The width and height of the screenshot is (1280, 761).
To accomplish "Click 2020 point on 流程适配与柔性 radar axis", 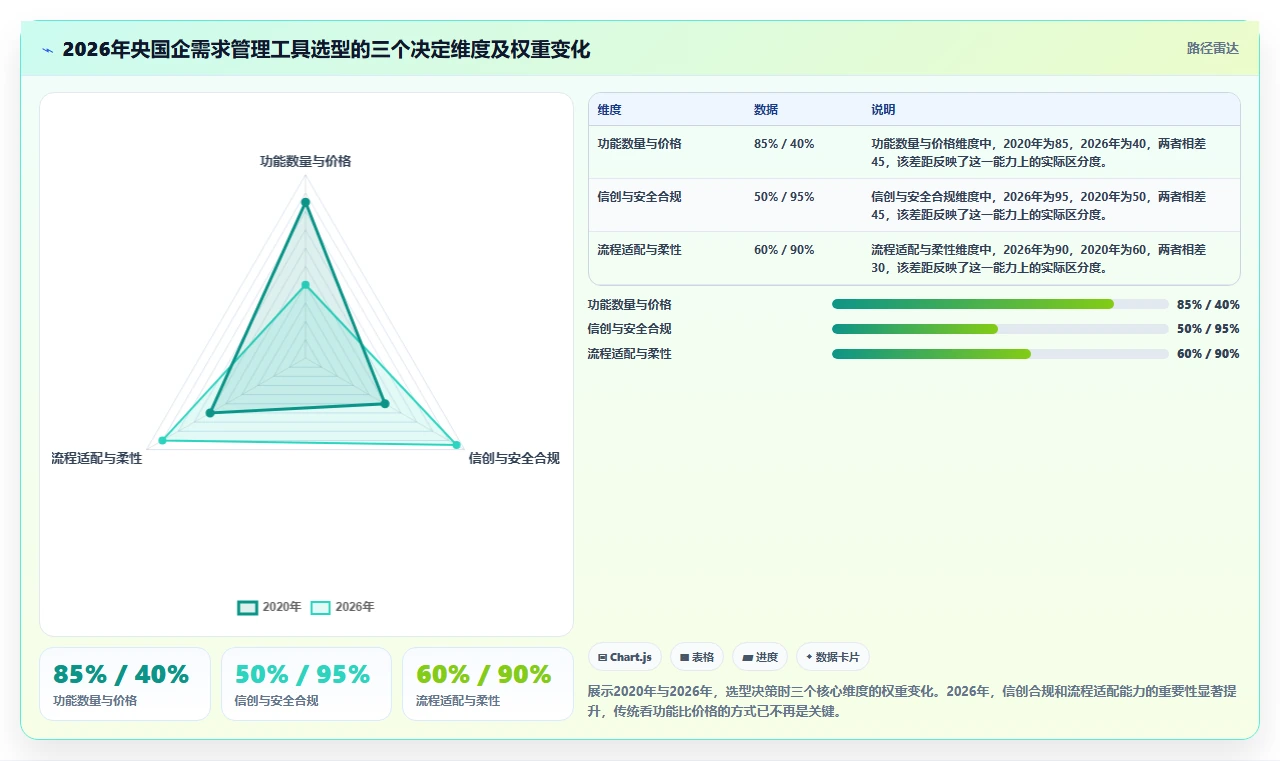I will [210, 413].
